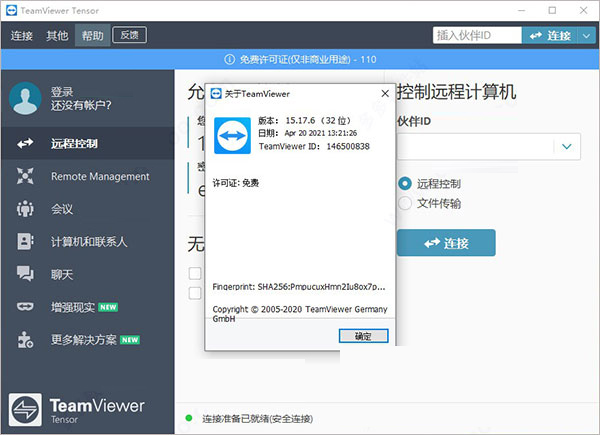
Task: Click the version text 15.17.6
Action: (300, 121)
